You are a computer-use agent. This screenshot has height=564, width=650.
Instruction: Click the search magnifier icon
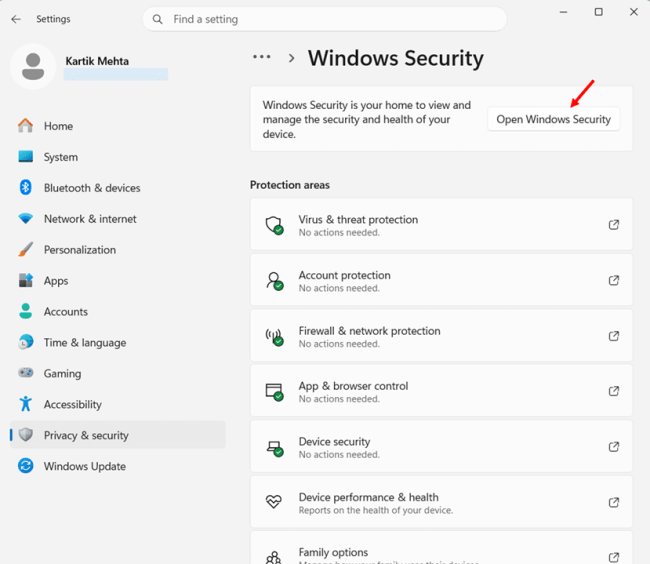click(158, 19)
